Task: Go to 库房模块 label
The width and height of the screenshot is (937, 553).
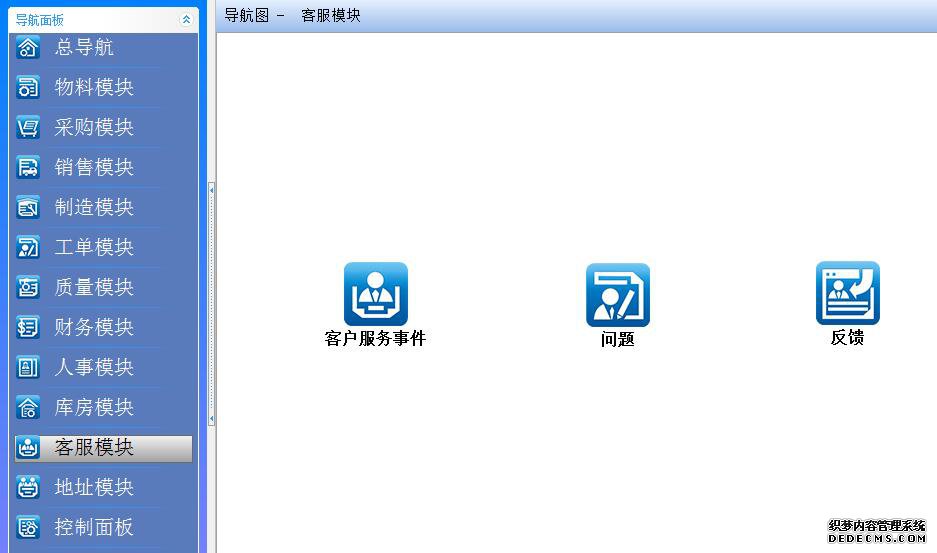Action: click(x=94, y=408)
